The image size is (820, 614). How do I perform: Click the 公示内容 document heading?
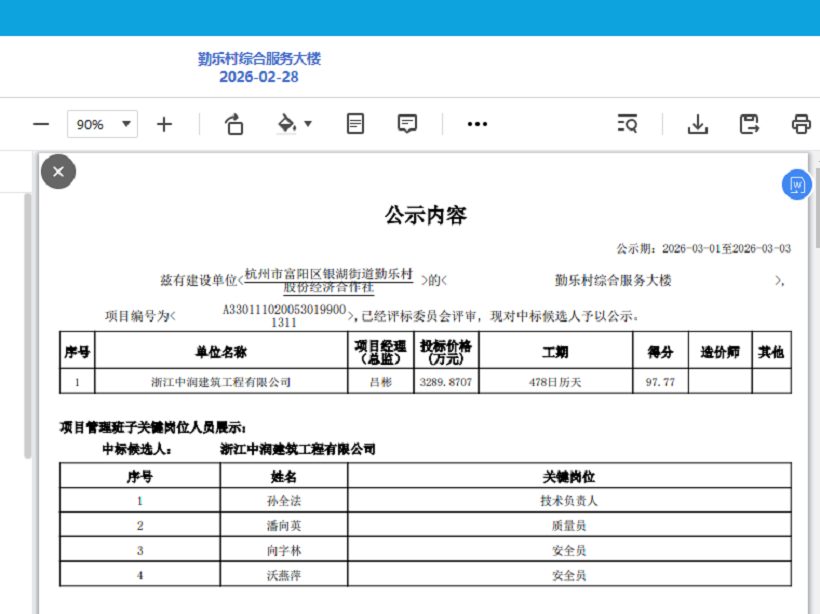[x=426, y=215]
